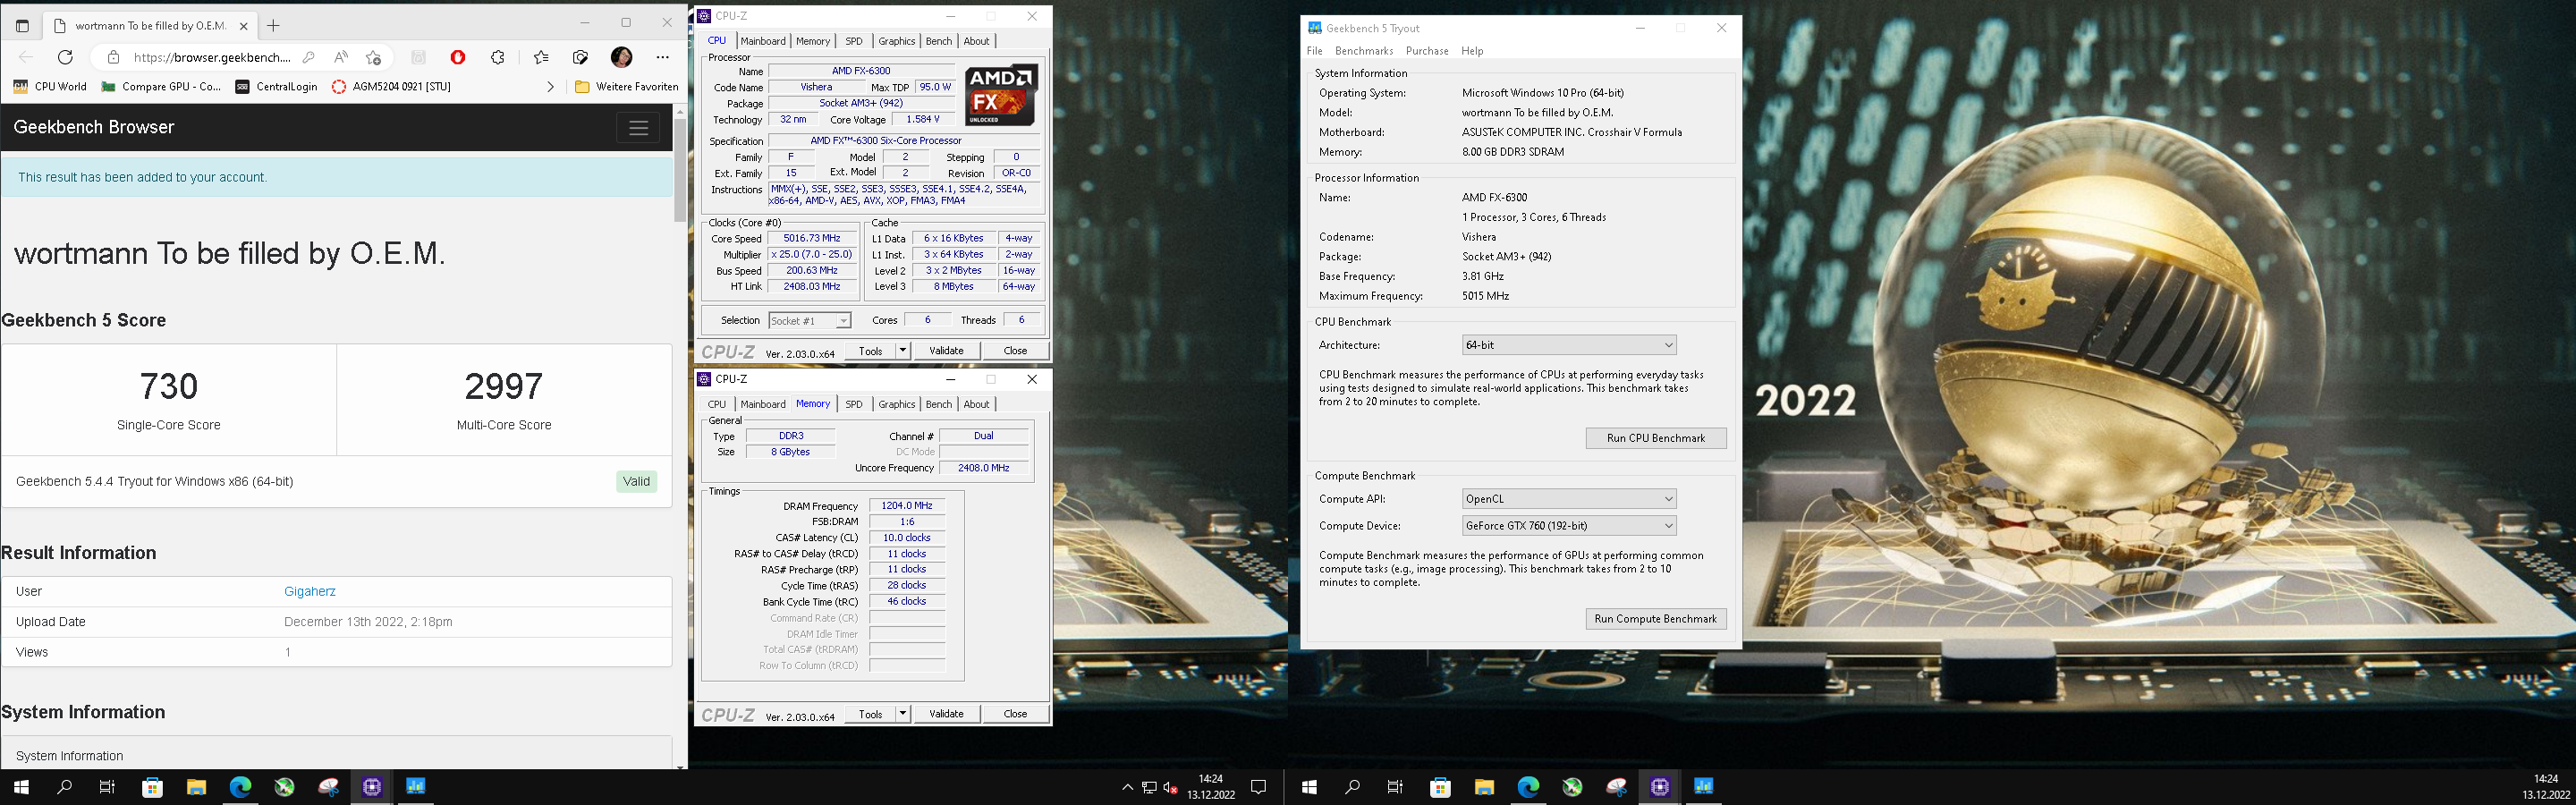Click Validate in CPU-Z CPU window
Image resolution: width=2576 pixels, height=805 pixels.
click(946, 351)
